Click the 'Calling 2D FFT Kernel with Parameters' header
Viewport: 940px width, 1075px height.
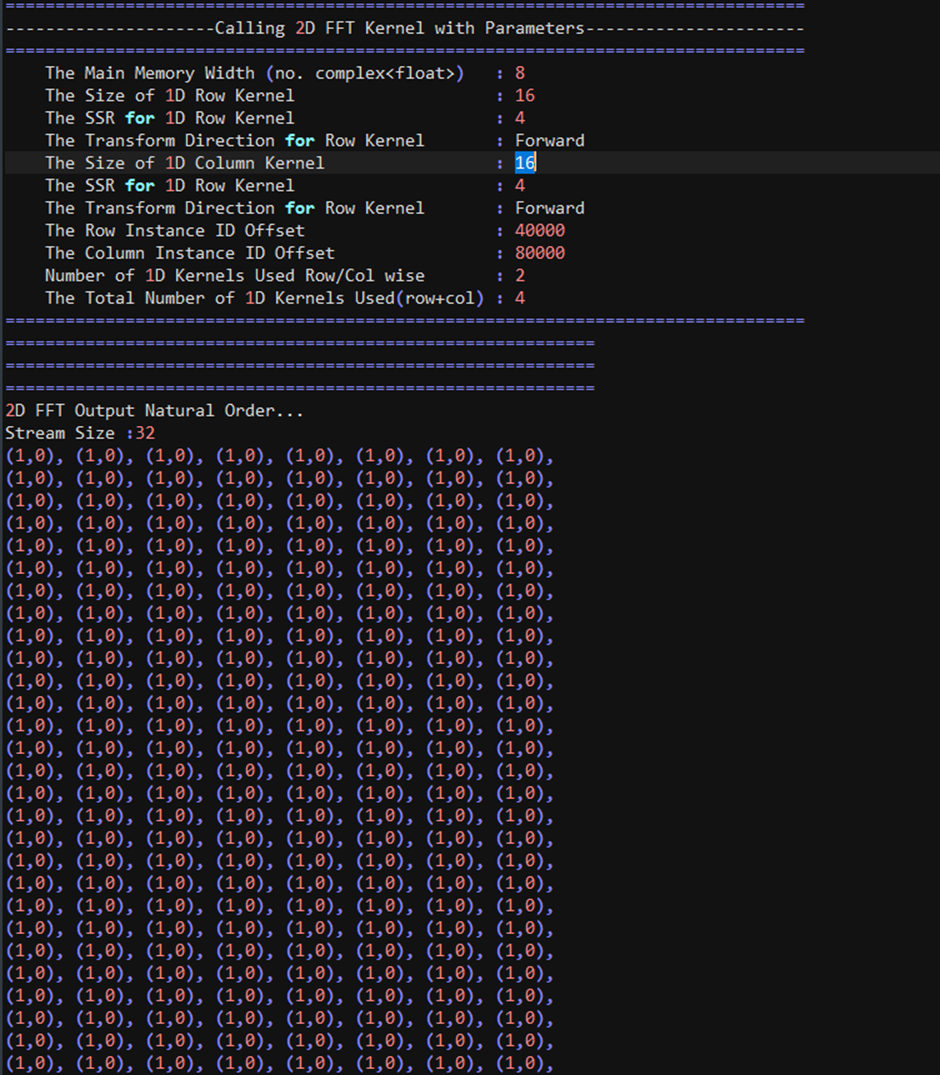399,28
